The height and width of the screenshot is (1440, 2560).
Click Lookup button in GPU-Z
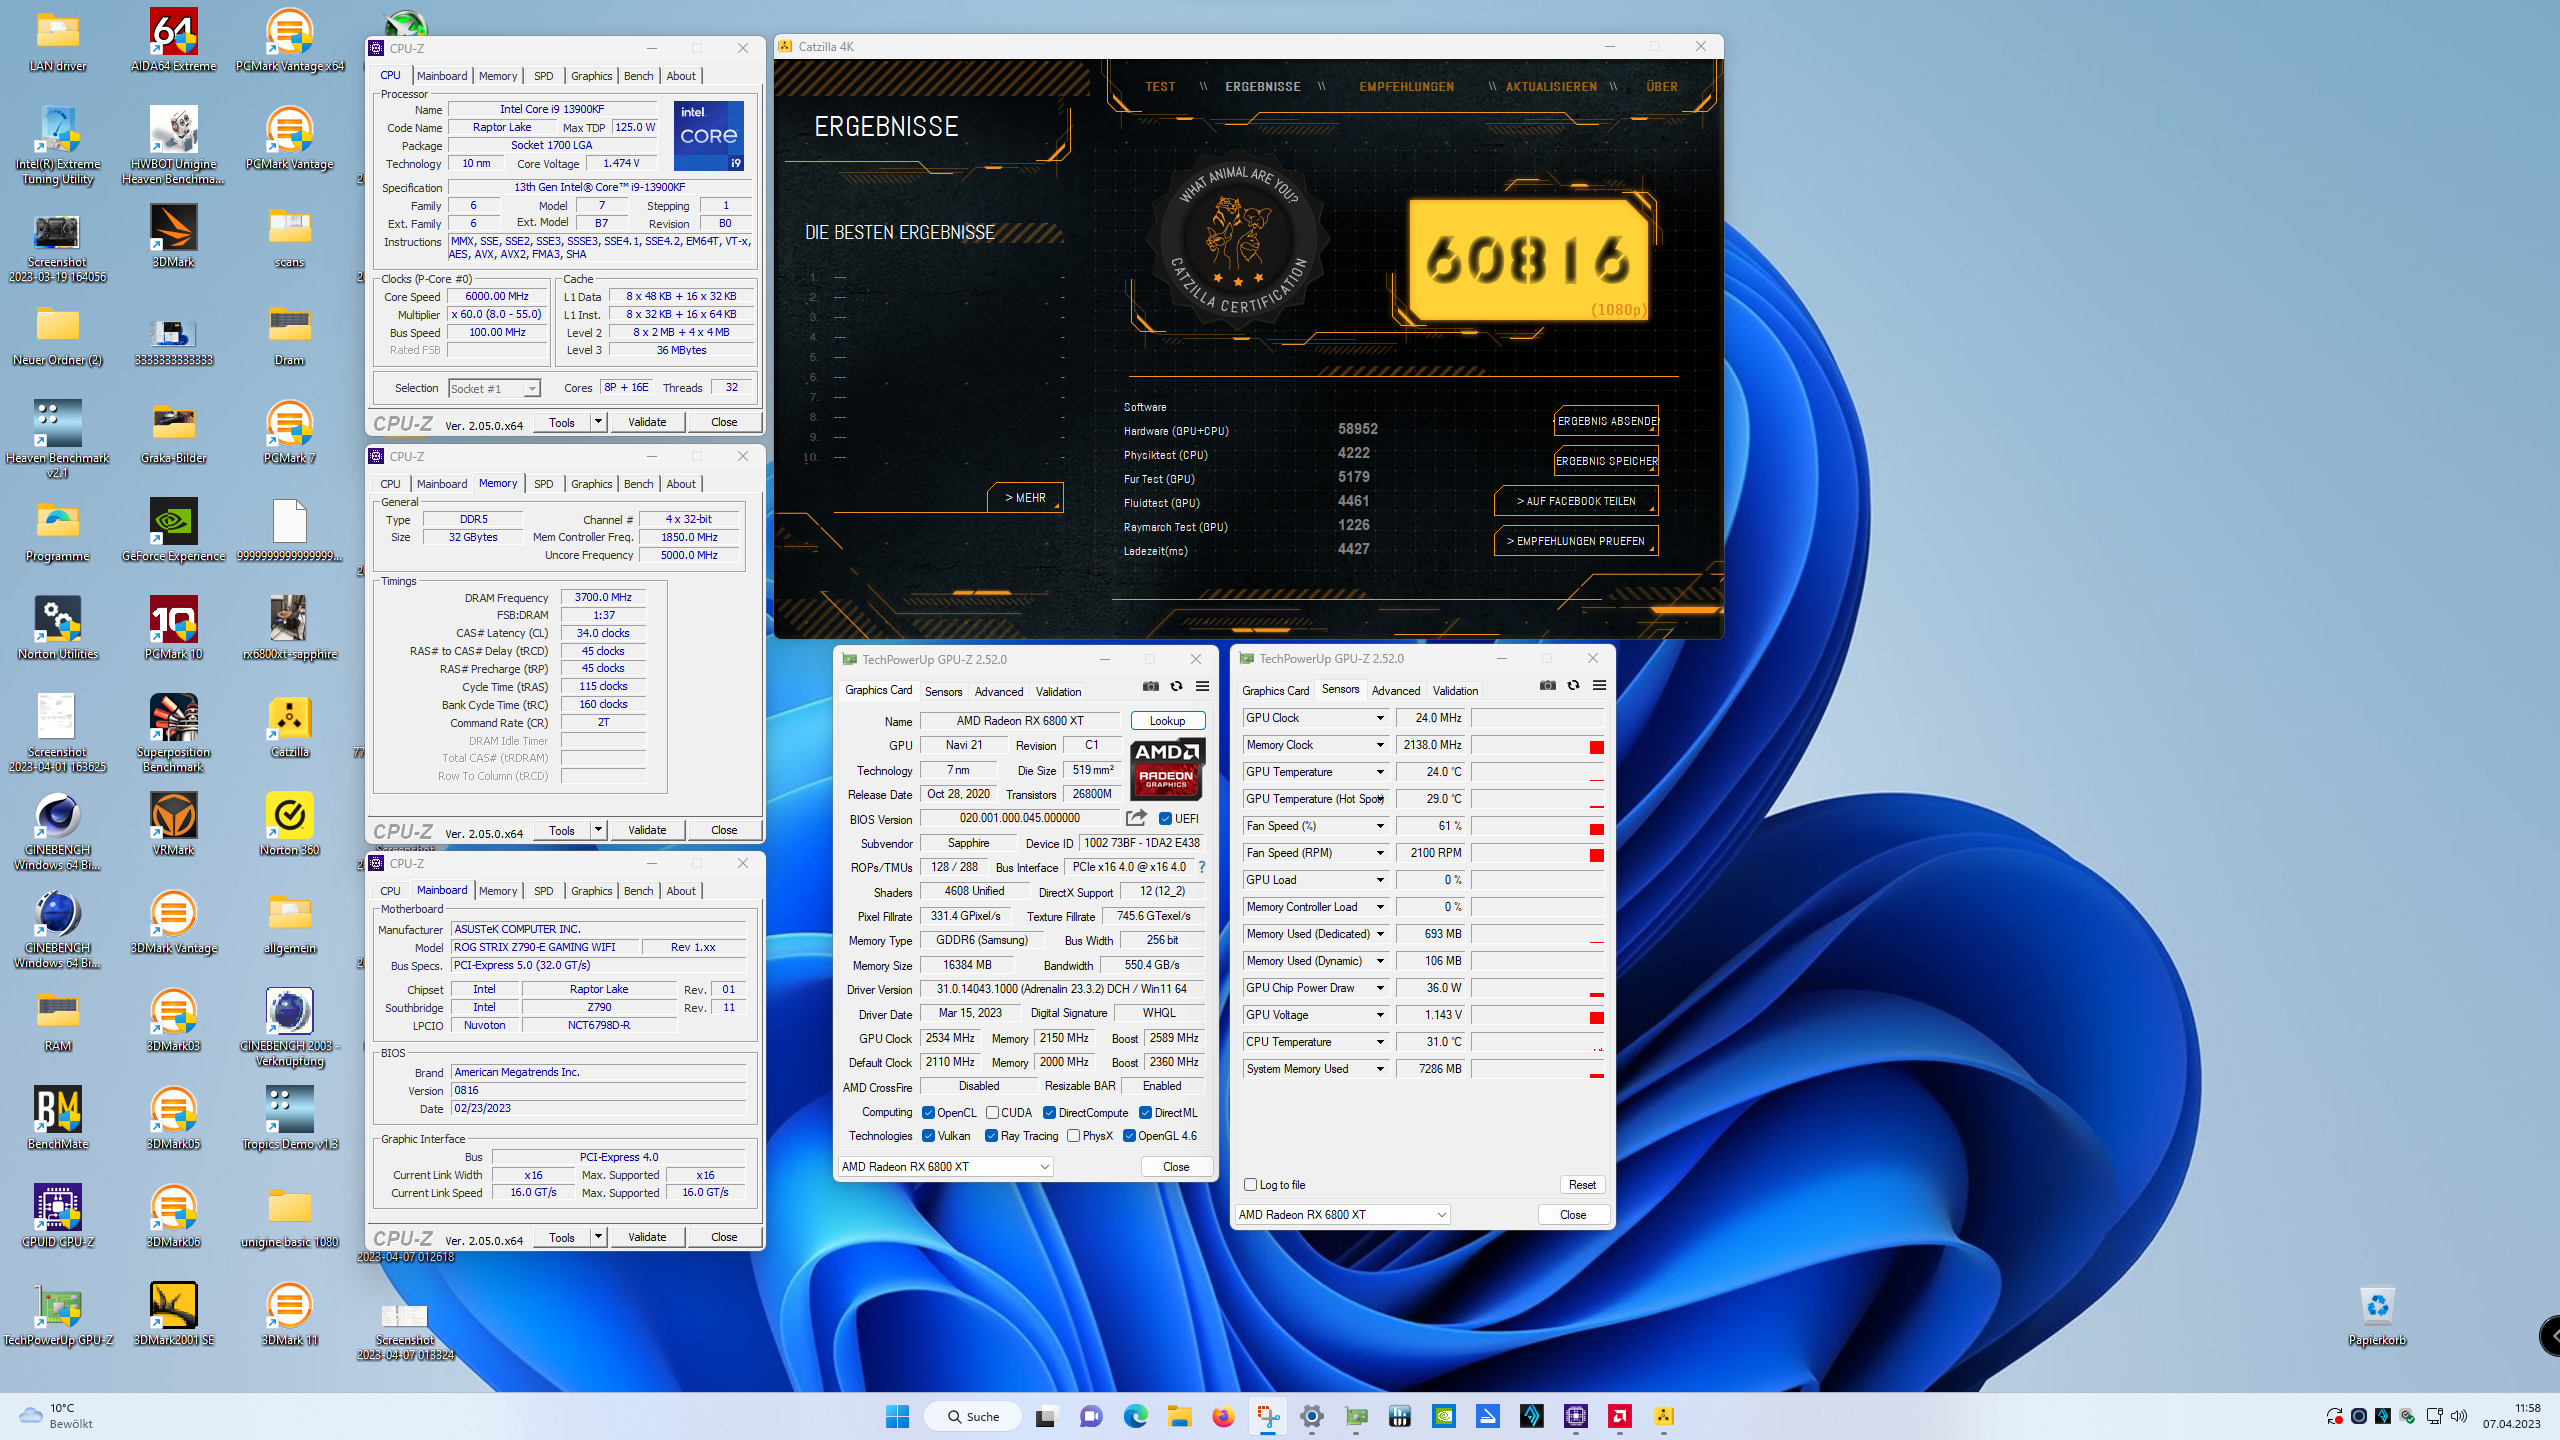pyautogui.click(x=1167, y=720)
